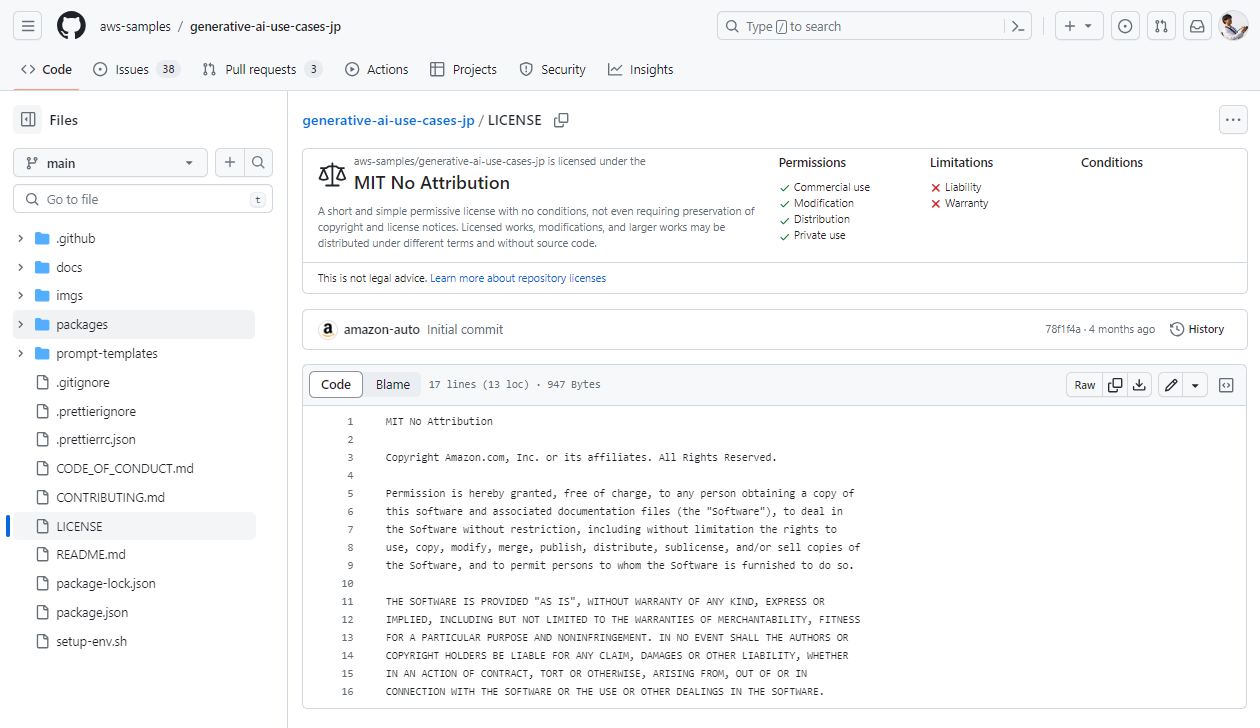Click Learn more about repository licenses

pyautogui.click(x=518, y=278)
